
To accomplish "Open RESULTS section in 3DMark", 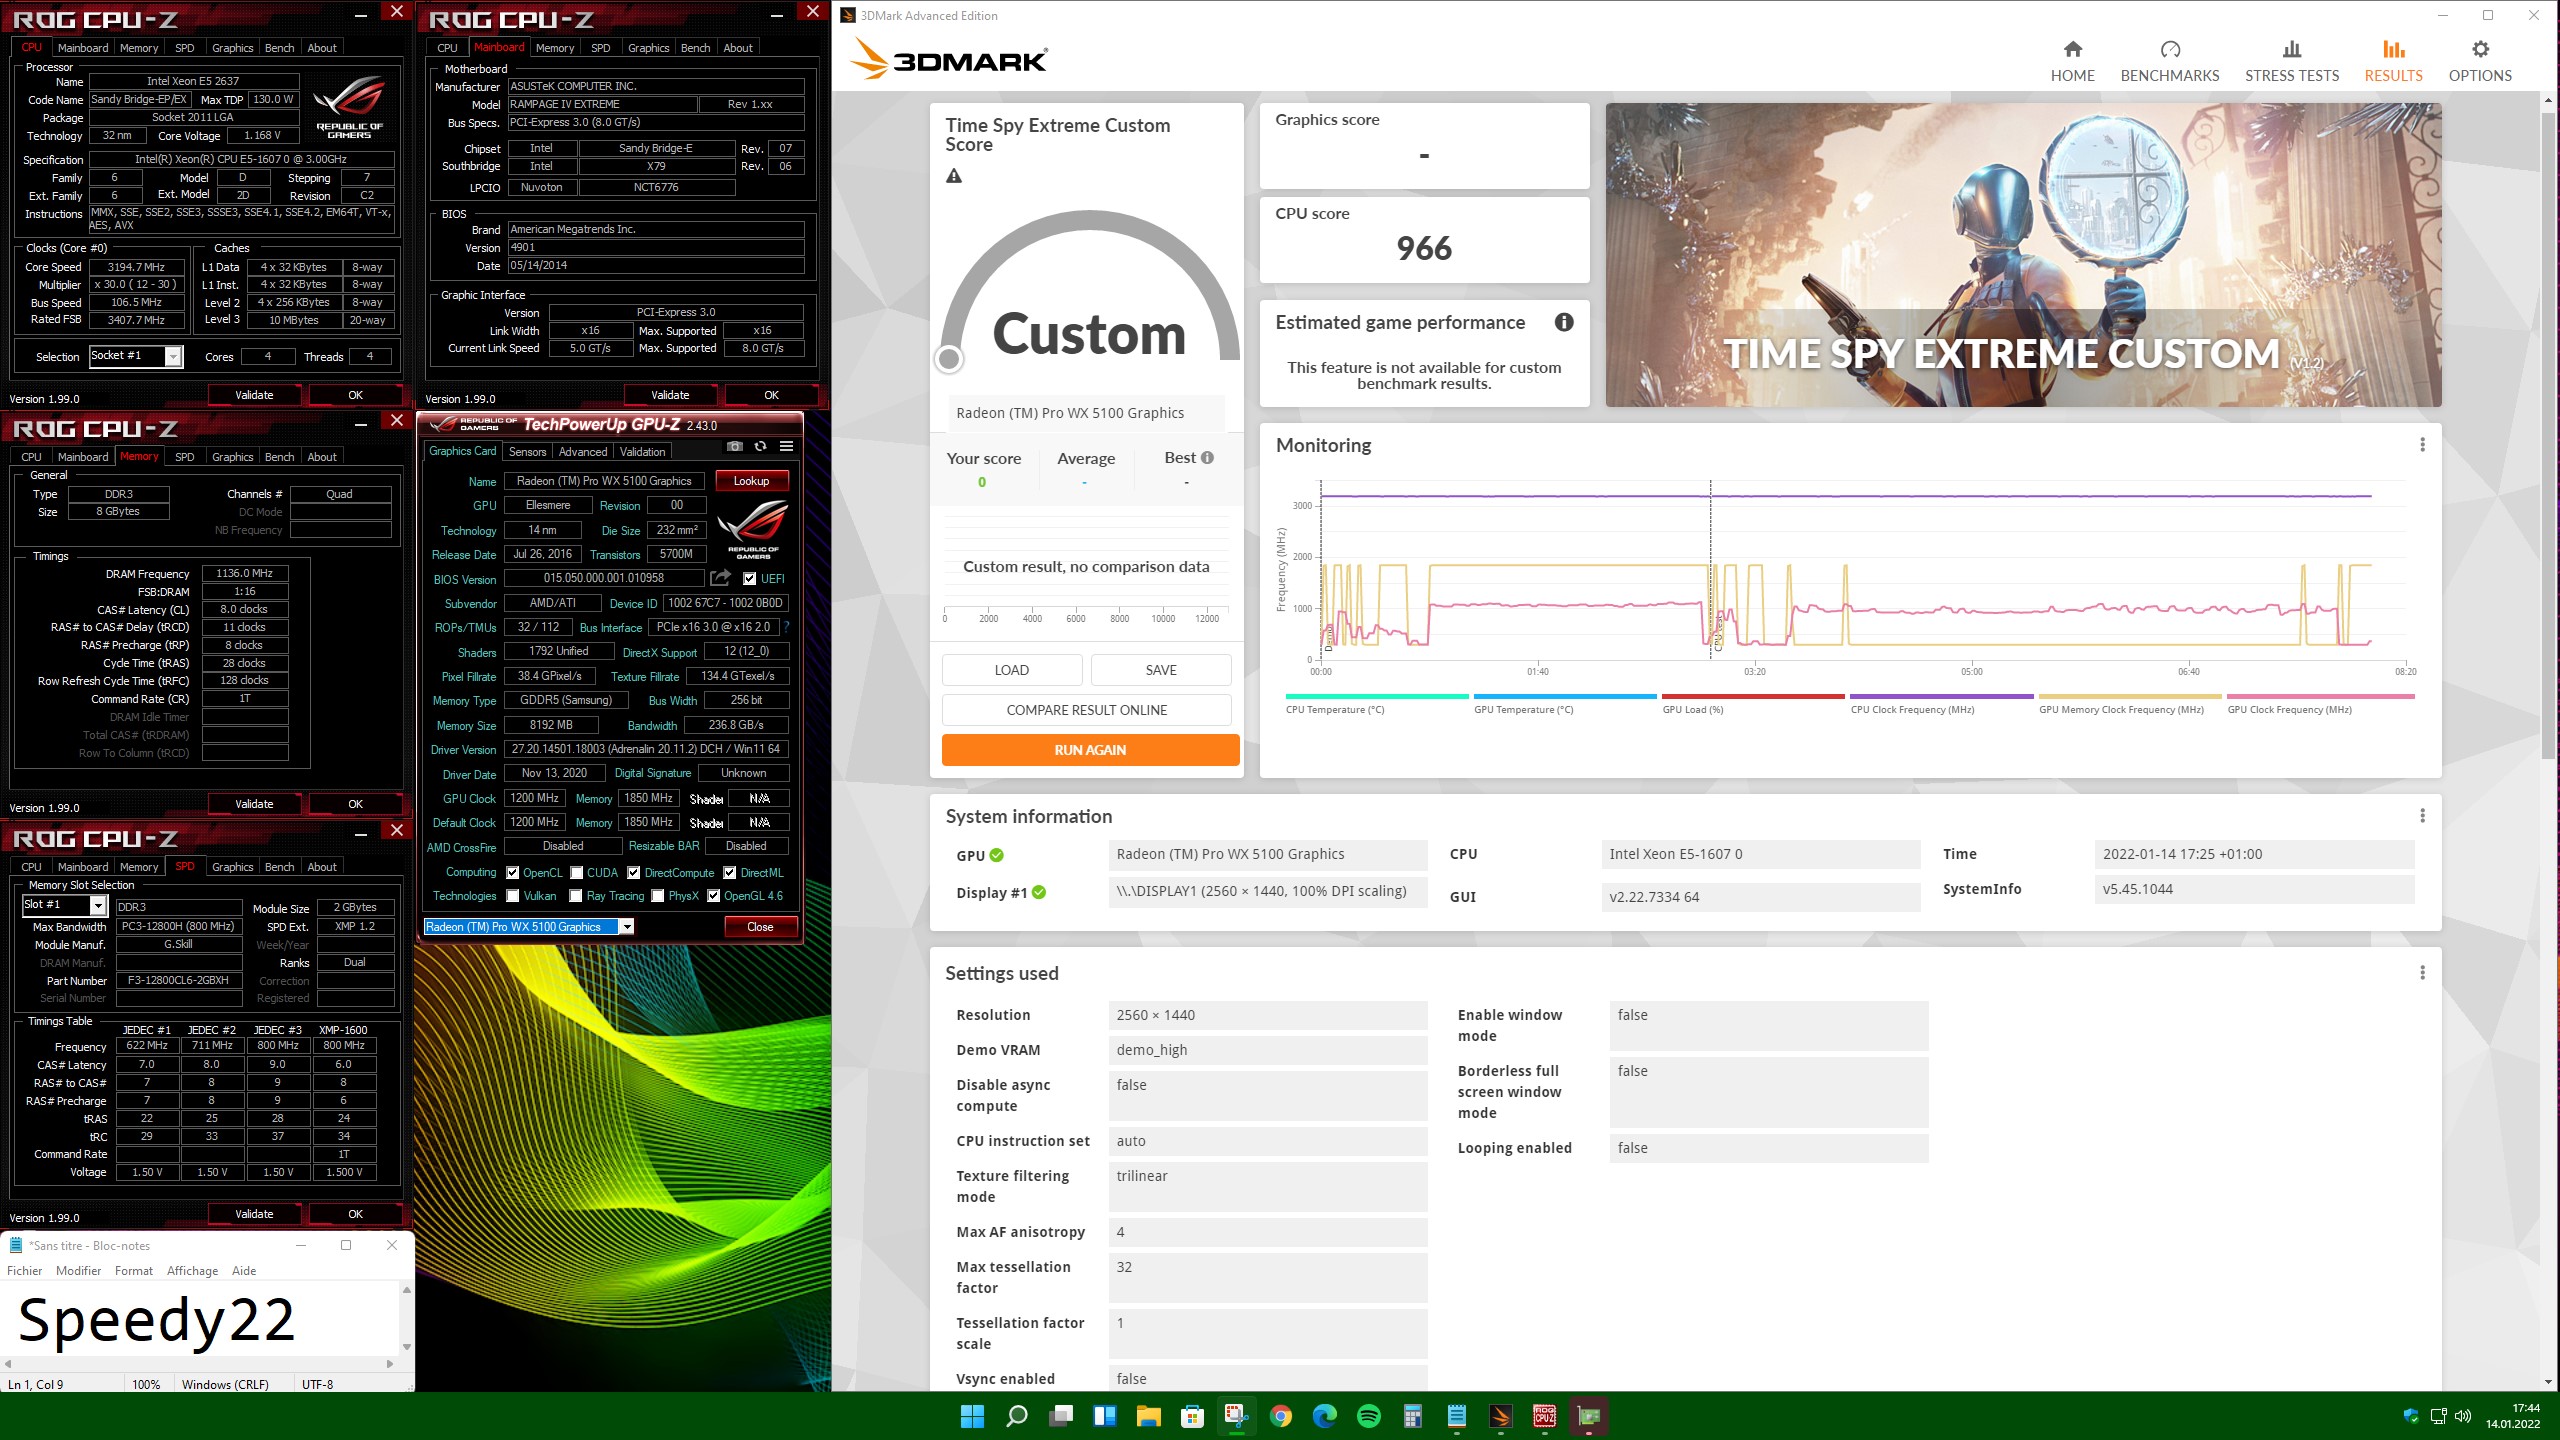I will pyautogui.click(x=2392, y=62).
